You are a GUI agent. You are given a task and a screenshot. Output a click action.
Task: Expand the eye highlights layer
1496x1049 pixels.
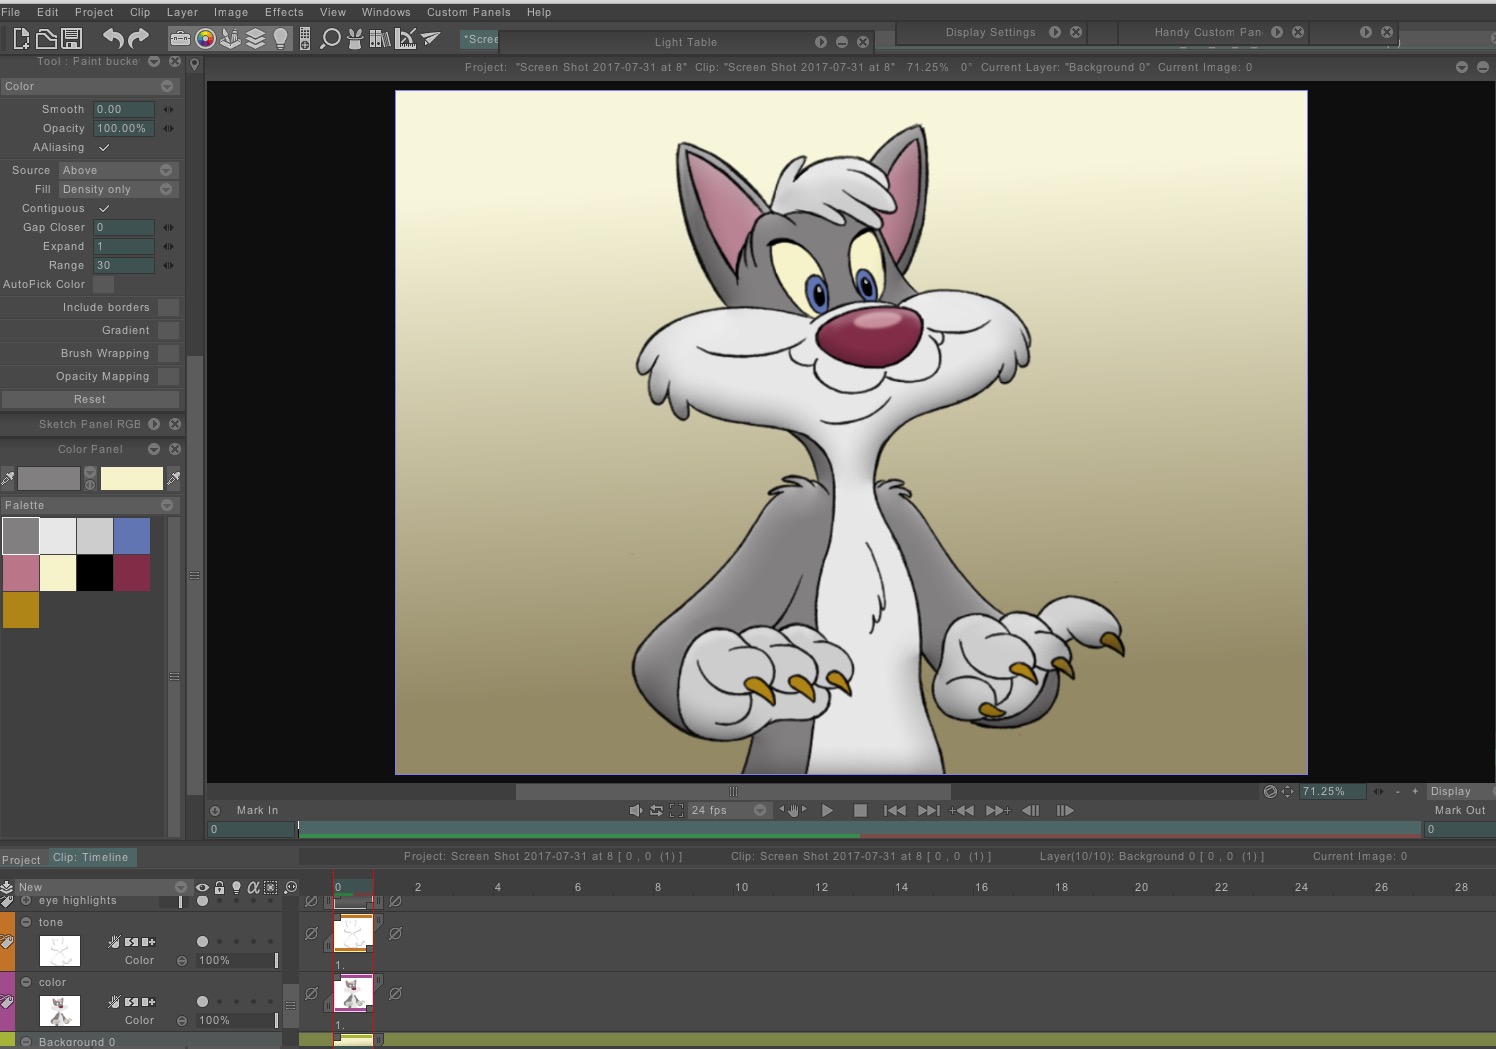(x=27, y=900)
